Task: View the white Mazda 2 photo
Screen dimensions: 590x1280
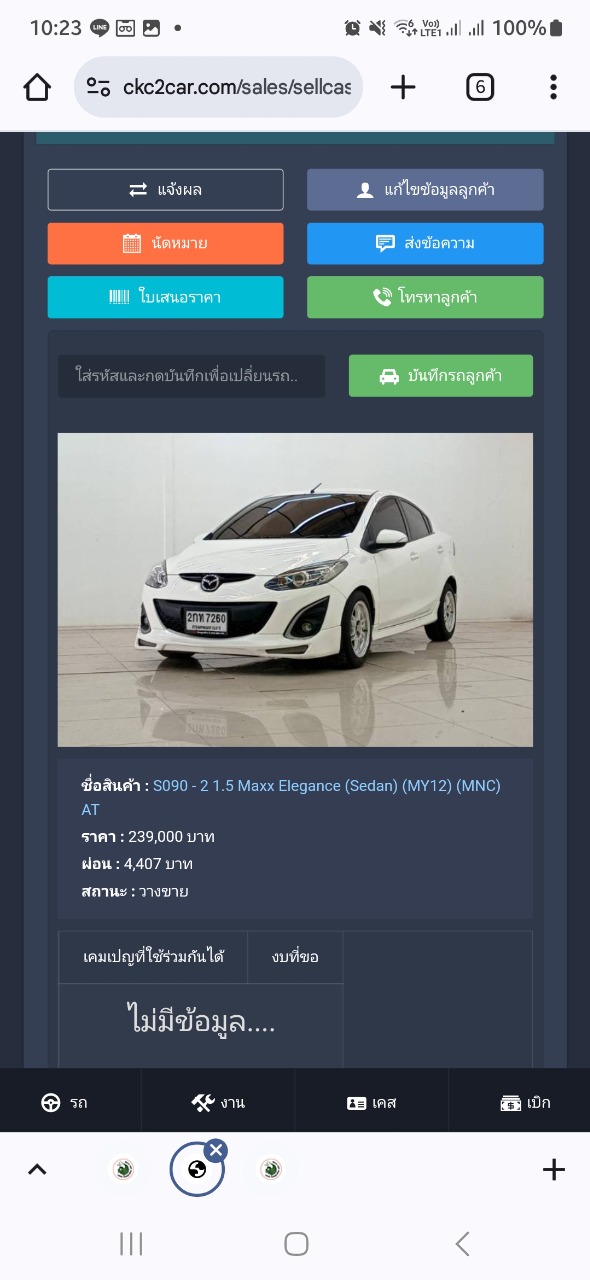Action: tap(295, 590)
